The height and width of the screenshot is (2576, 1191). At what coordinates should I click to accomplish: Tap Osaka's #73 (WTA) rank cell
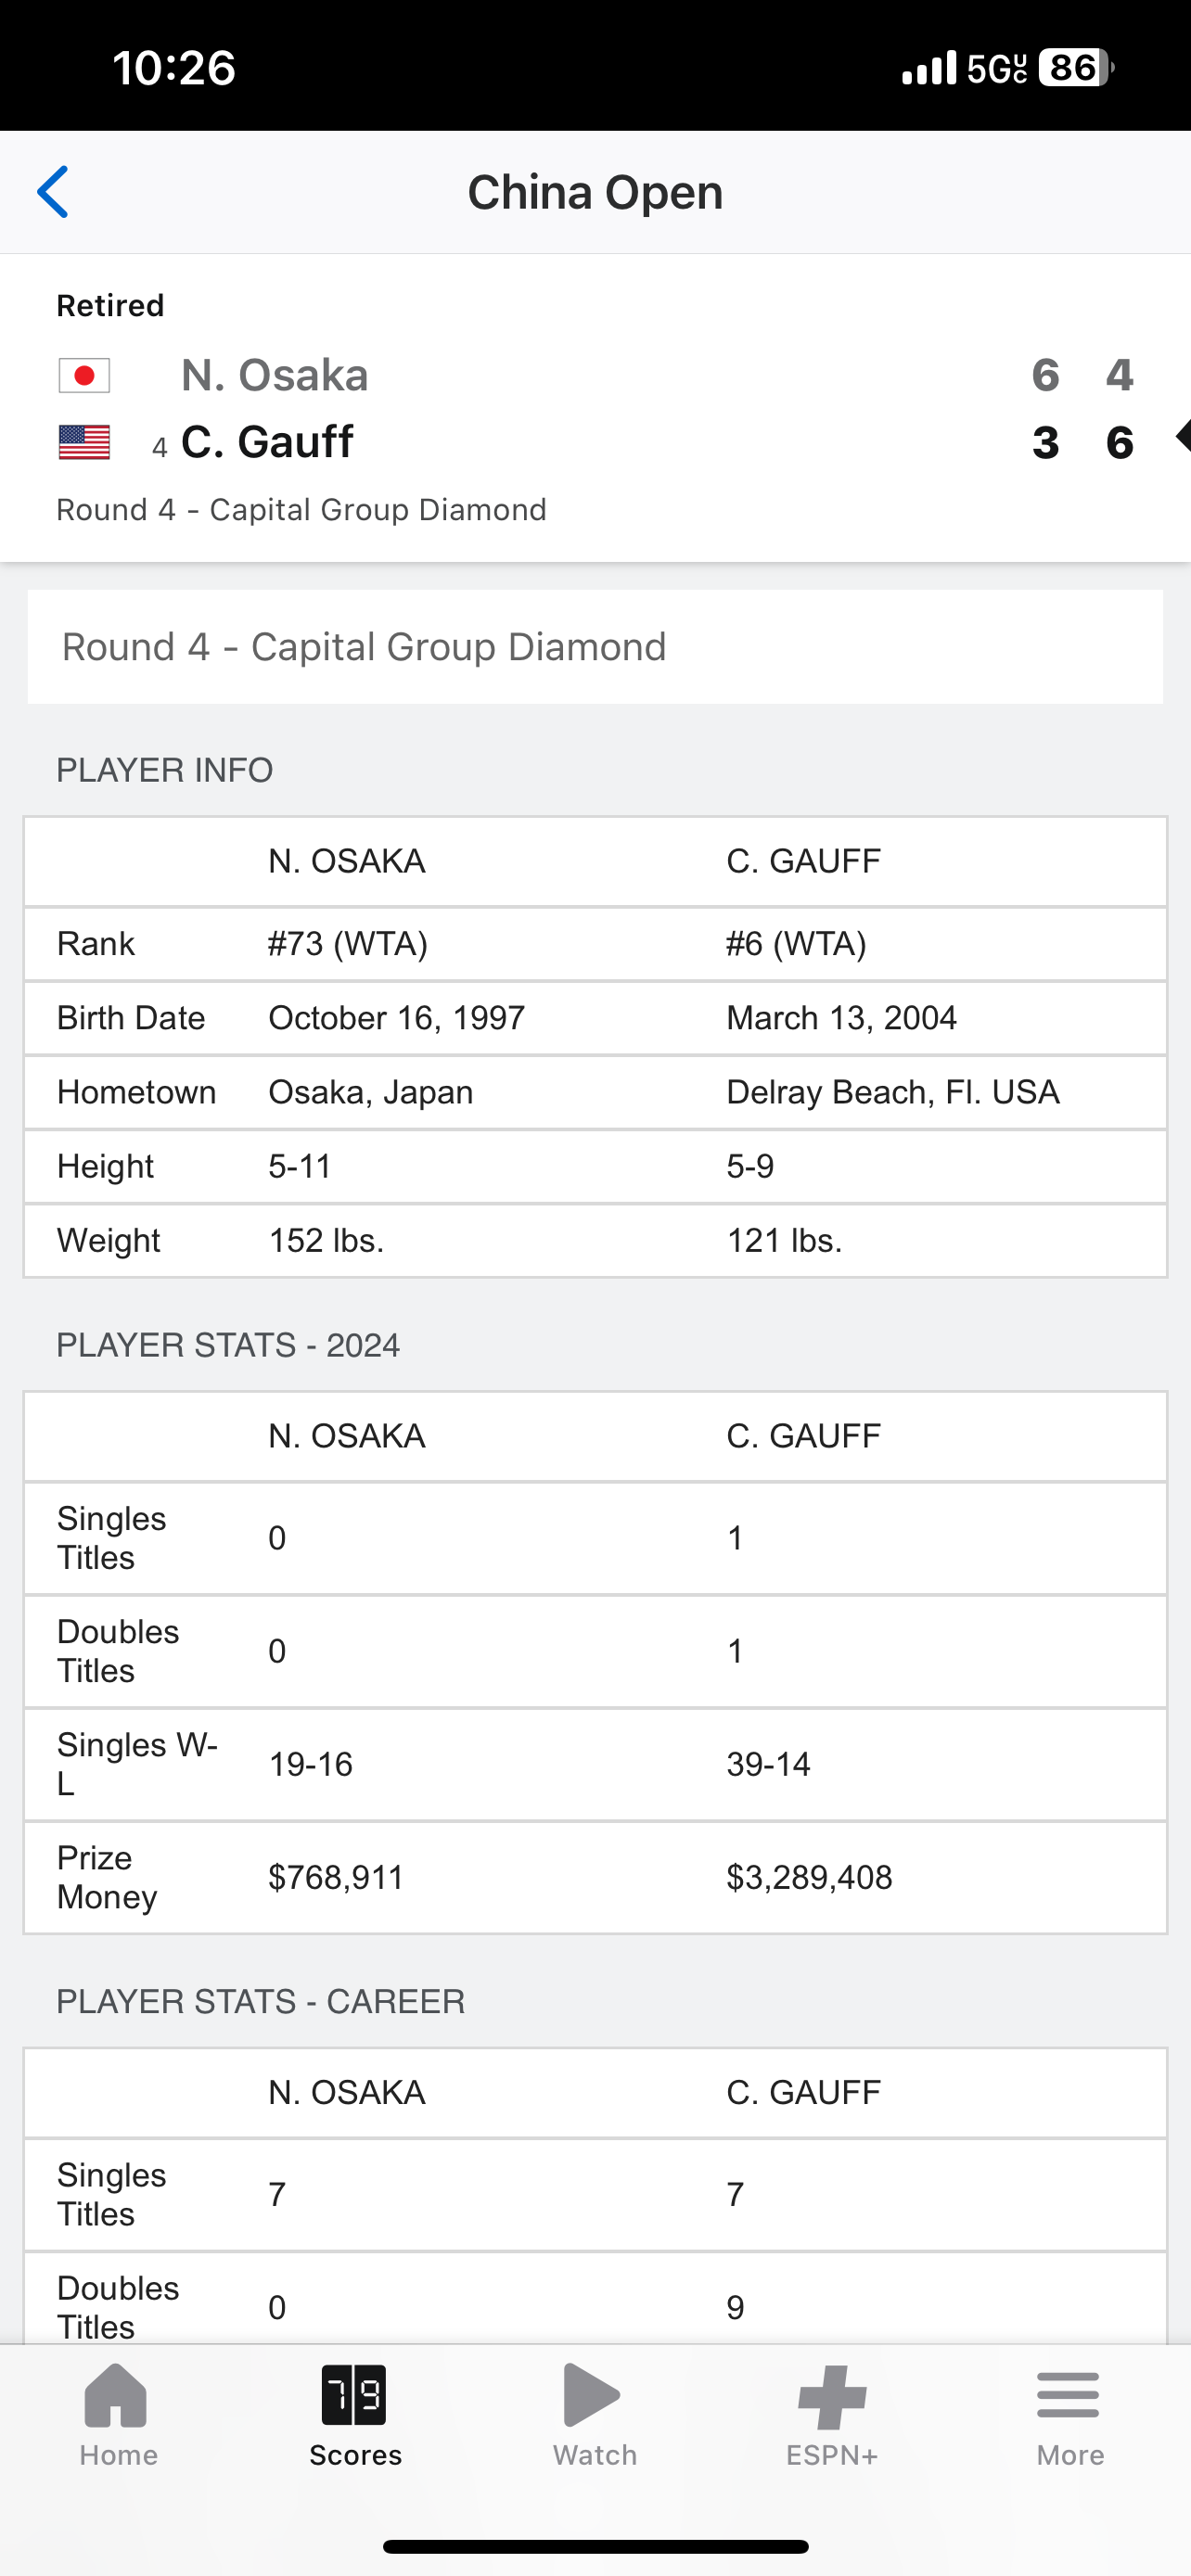click(348, 944)
